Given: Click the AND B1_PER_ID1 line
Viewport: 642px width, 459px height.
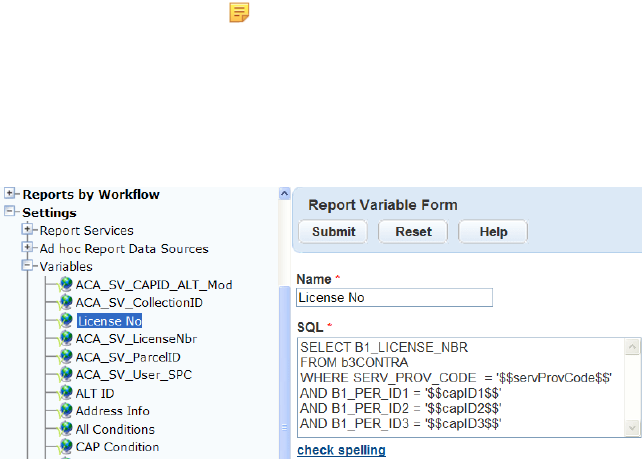Looking at the screenshot, I should click(x=400, y=393).
